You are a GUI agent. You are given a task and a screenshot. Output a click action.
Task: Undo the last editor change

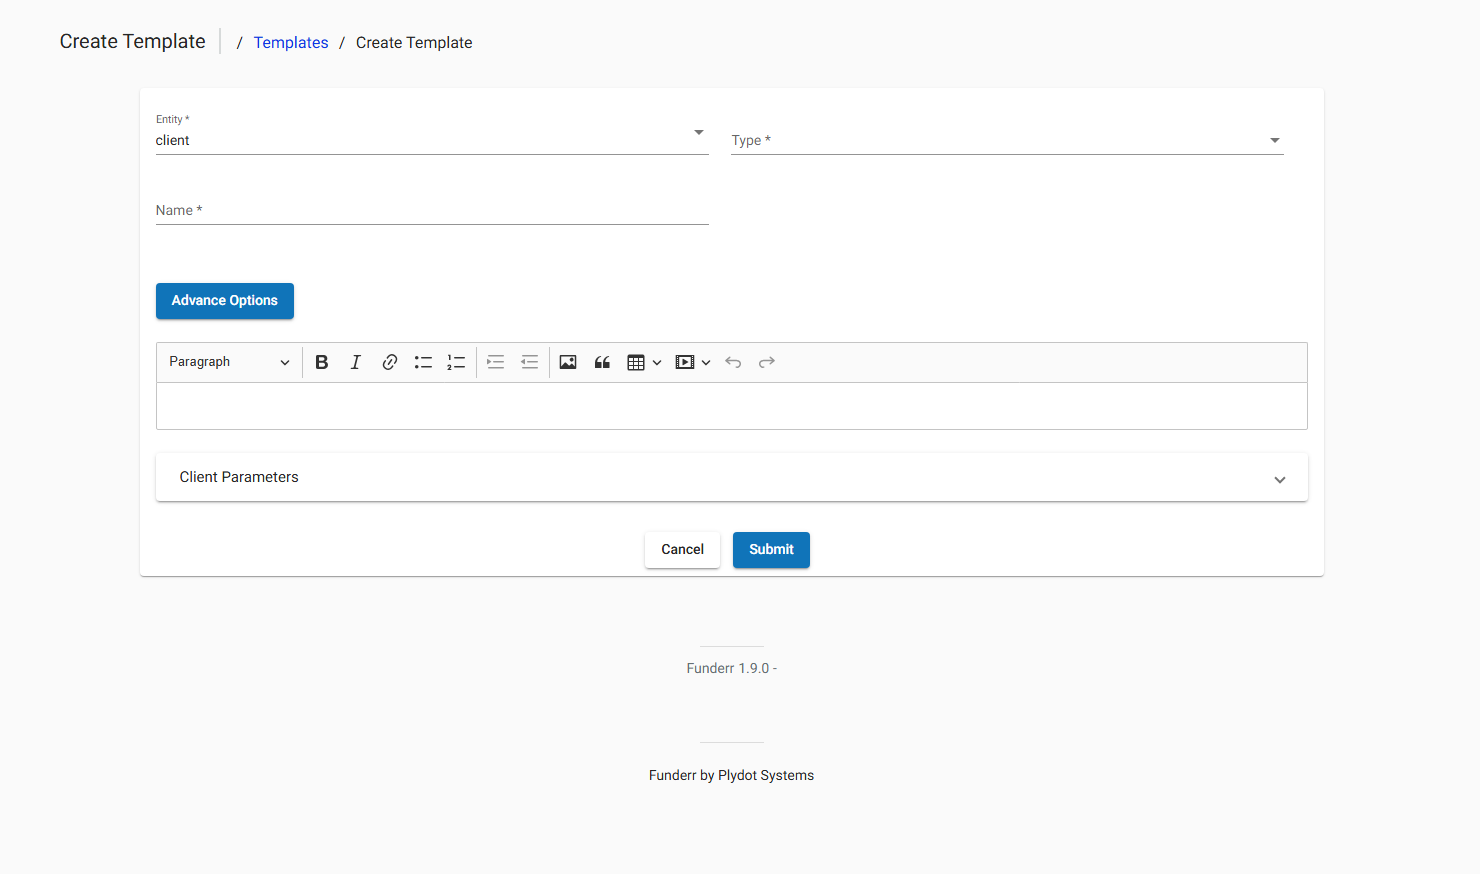pos(732,362)
